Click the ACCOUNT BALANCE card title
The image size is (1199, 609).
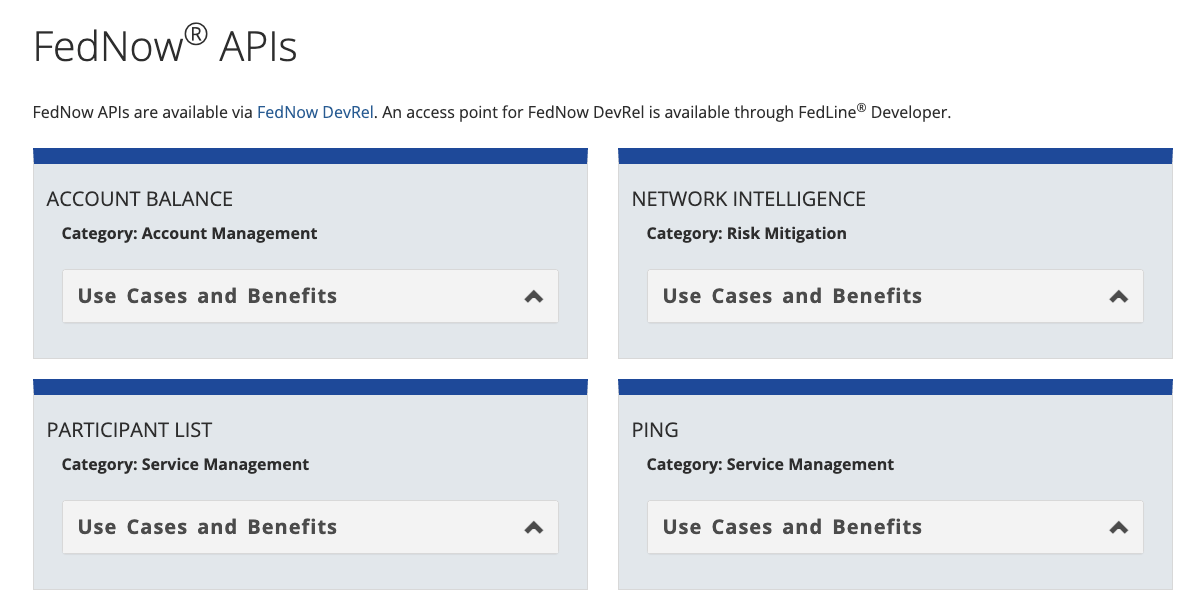pyautogui.click(x=139, y=199)
